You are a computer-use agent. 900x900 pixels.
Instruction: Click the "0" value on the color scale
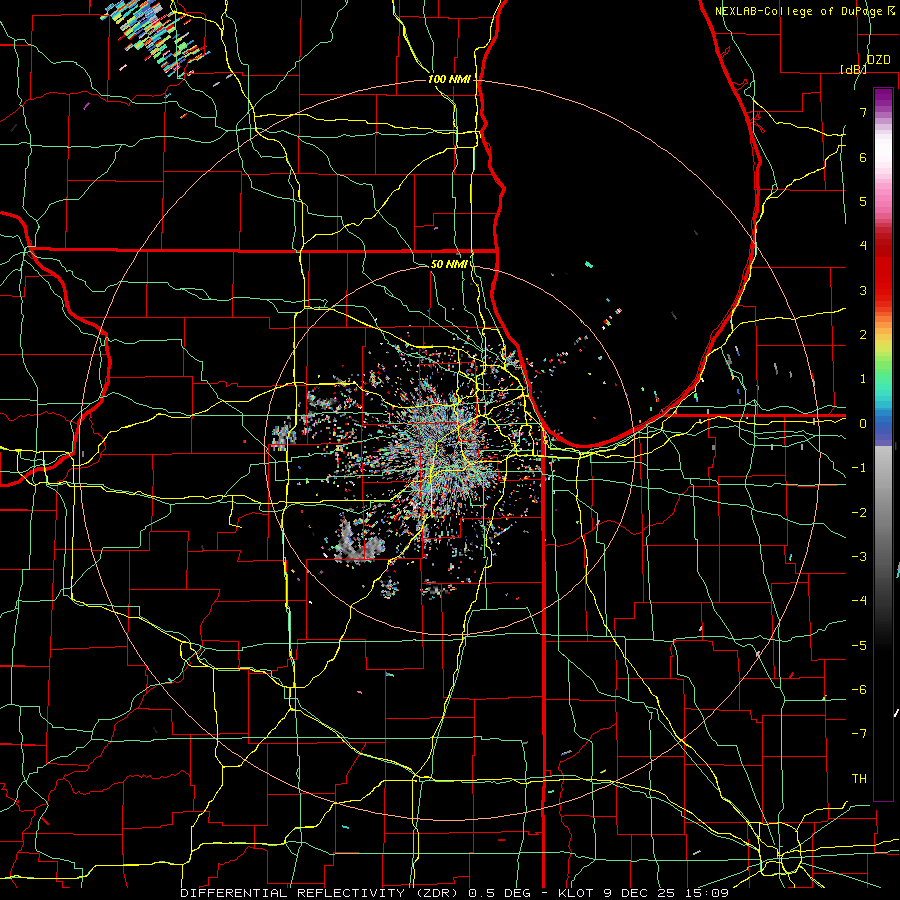click(863, 424)
